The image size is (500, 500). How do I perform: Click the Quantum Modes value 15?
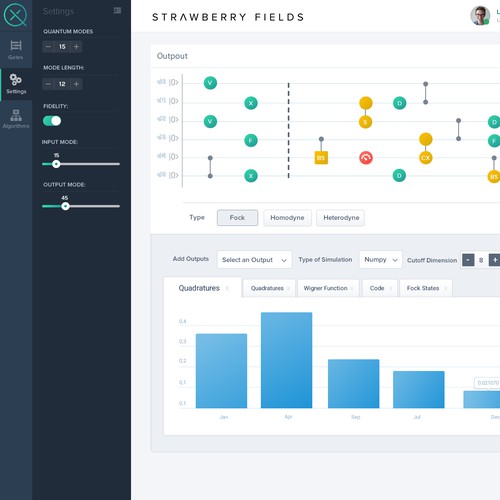coord(62,47)
